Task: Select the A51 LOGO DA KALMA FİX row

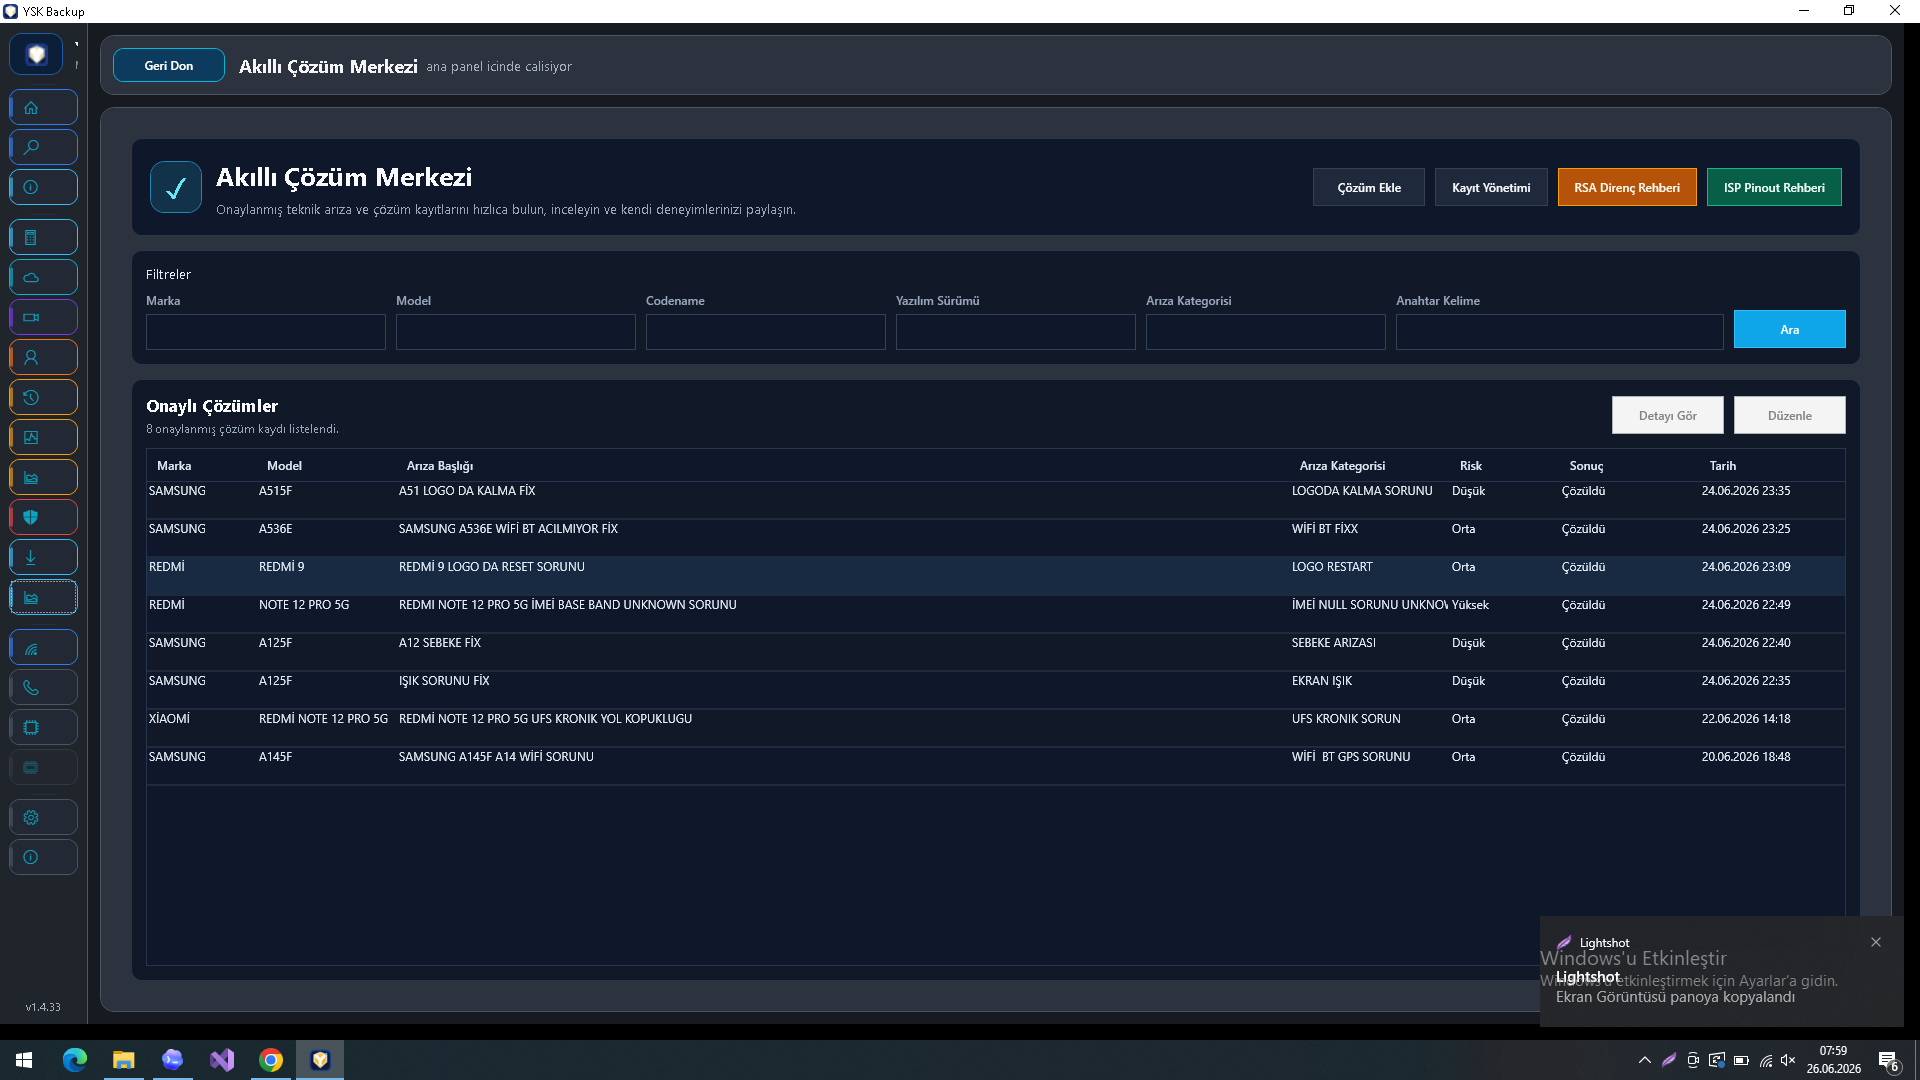Action: point(996,500)
